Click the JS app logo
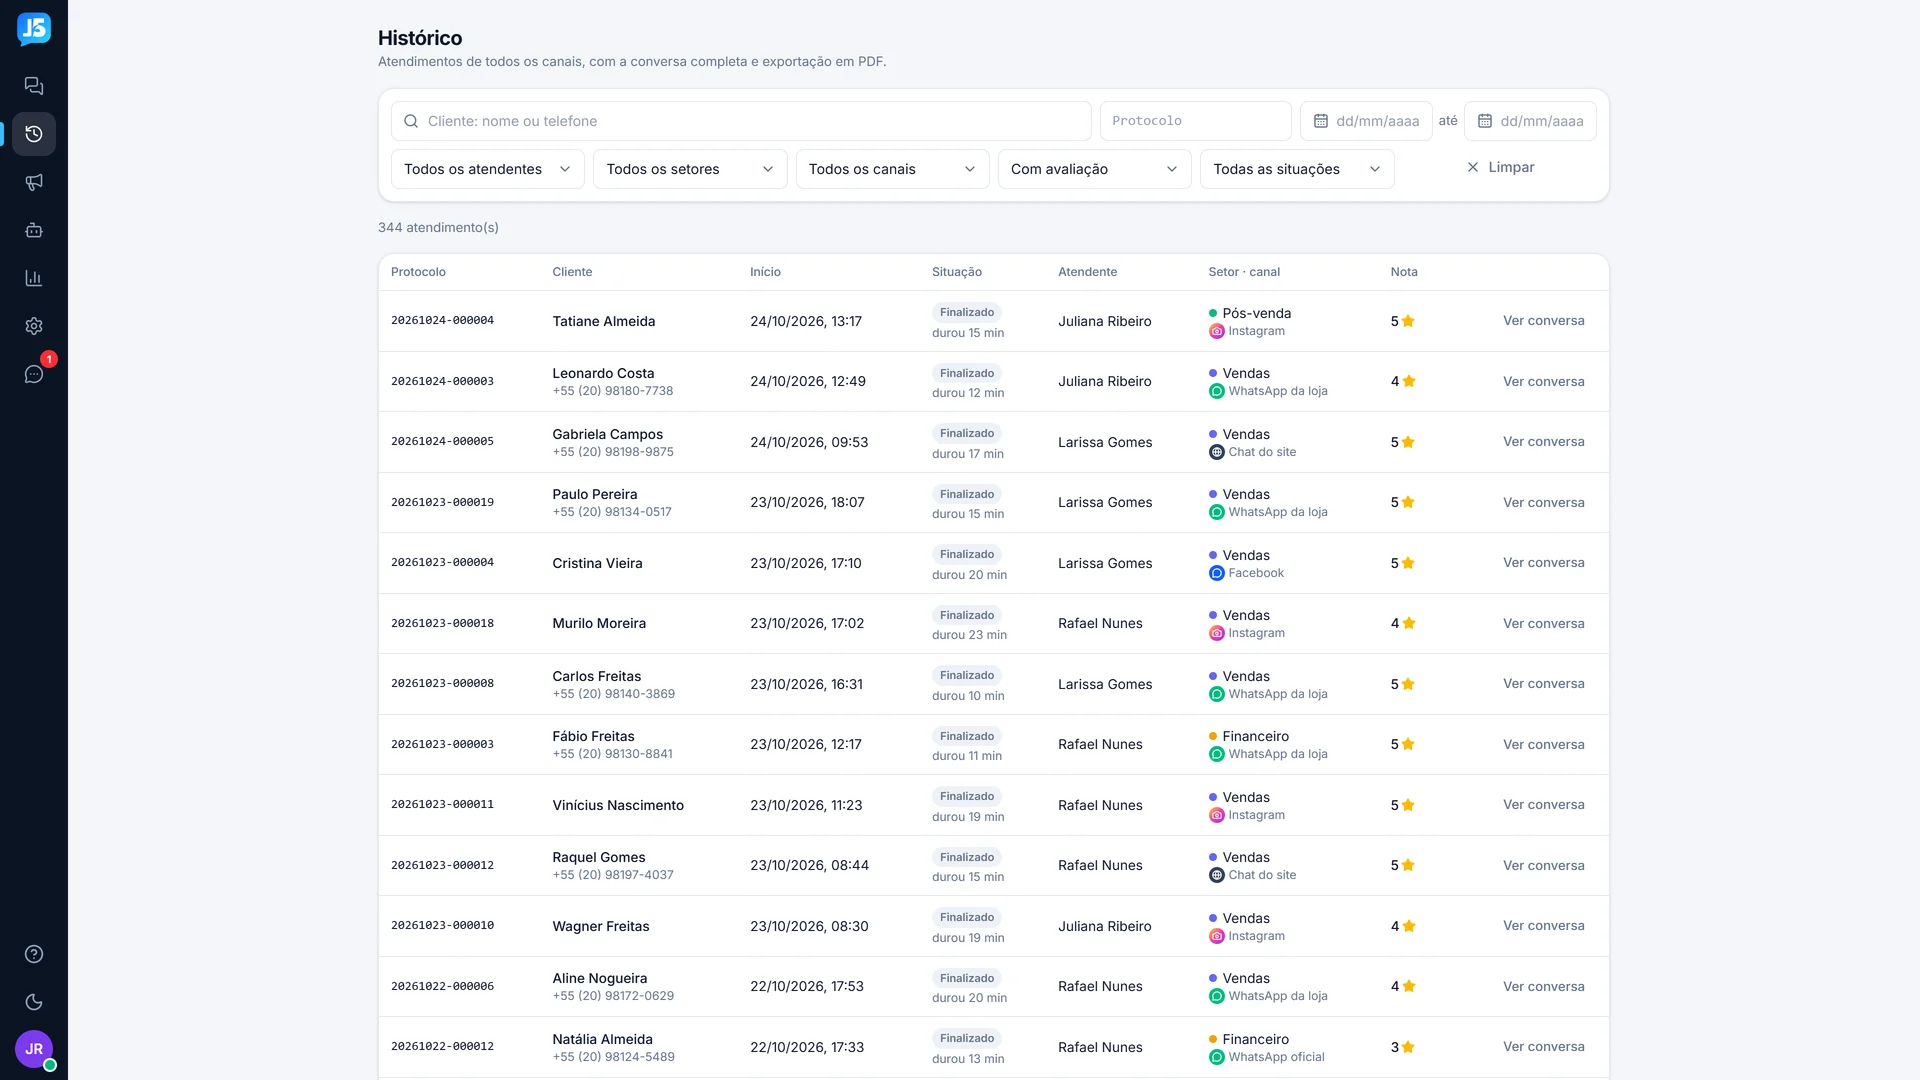1920x1080 pixels. [34, 29]
